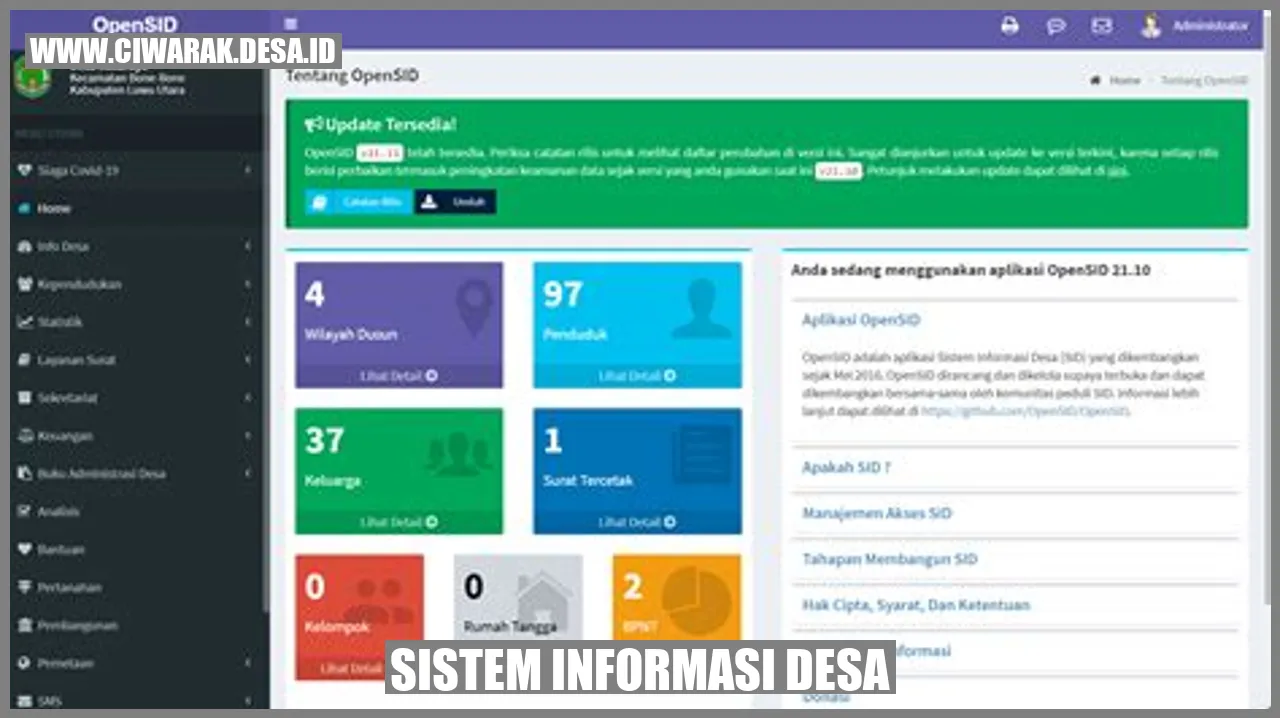Image resolution: width=1280 pixels, height=718 pixels.
Task: Click the Kependudukan people icon
Action: point(25,284)
